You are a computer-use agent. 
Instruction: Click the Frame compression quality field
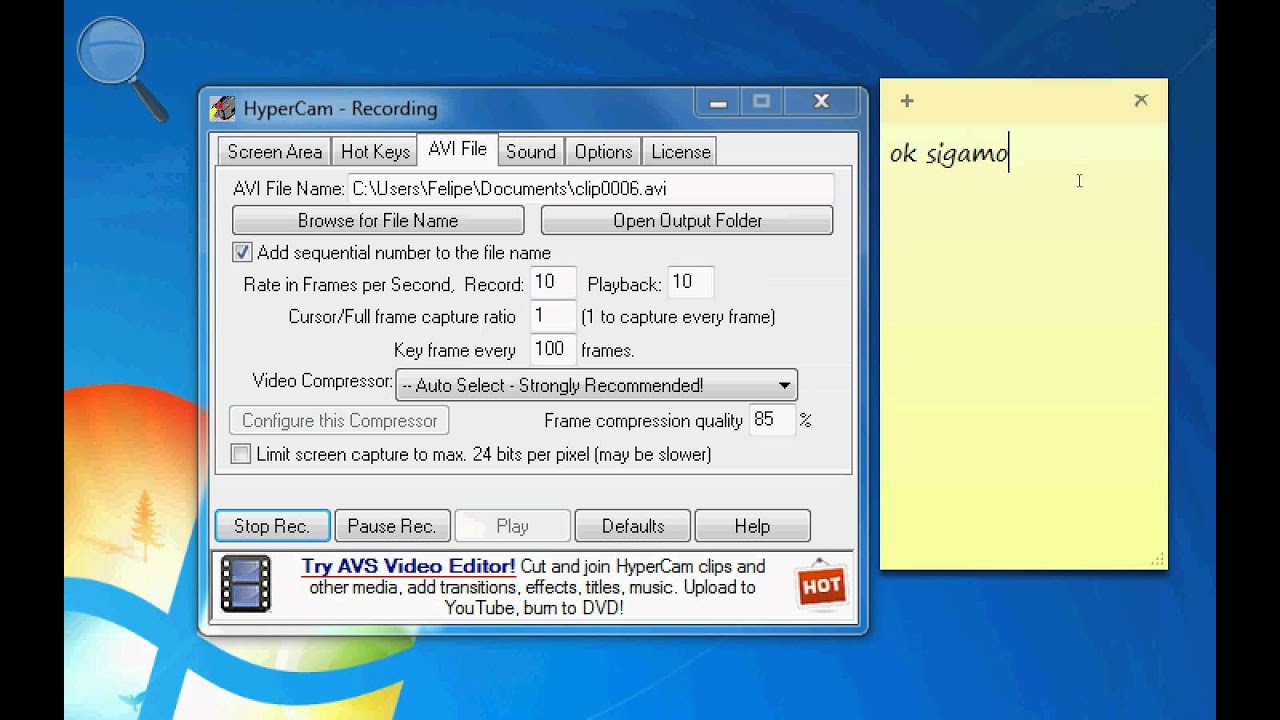772,420
